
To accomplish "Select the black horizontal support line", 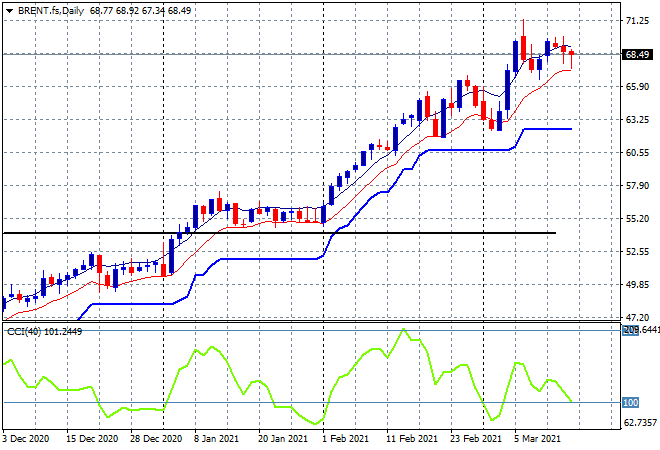I will click(279, 233).
